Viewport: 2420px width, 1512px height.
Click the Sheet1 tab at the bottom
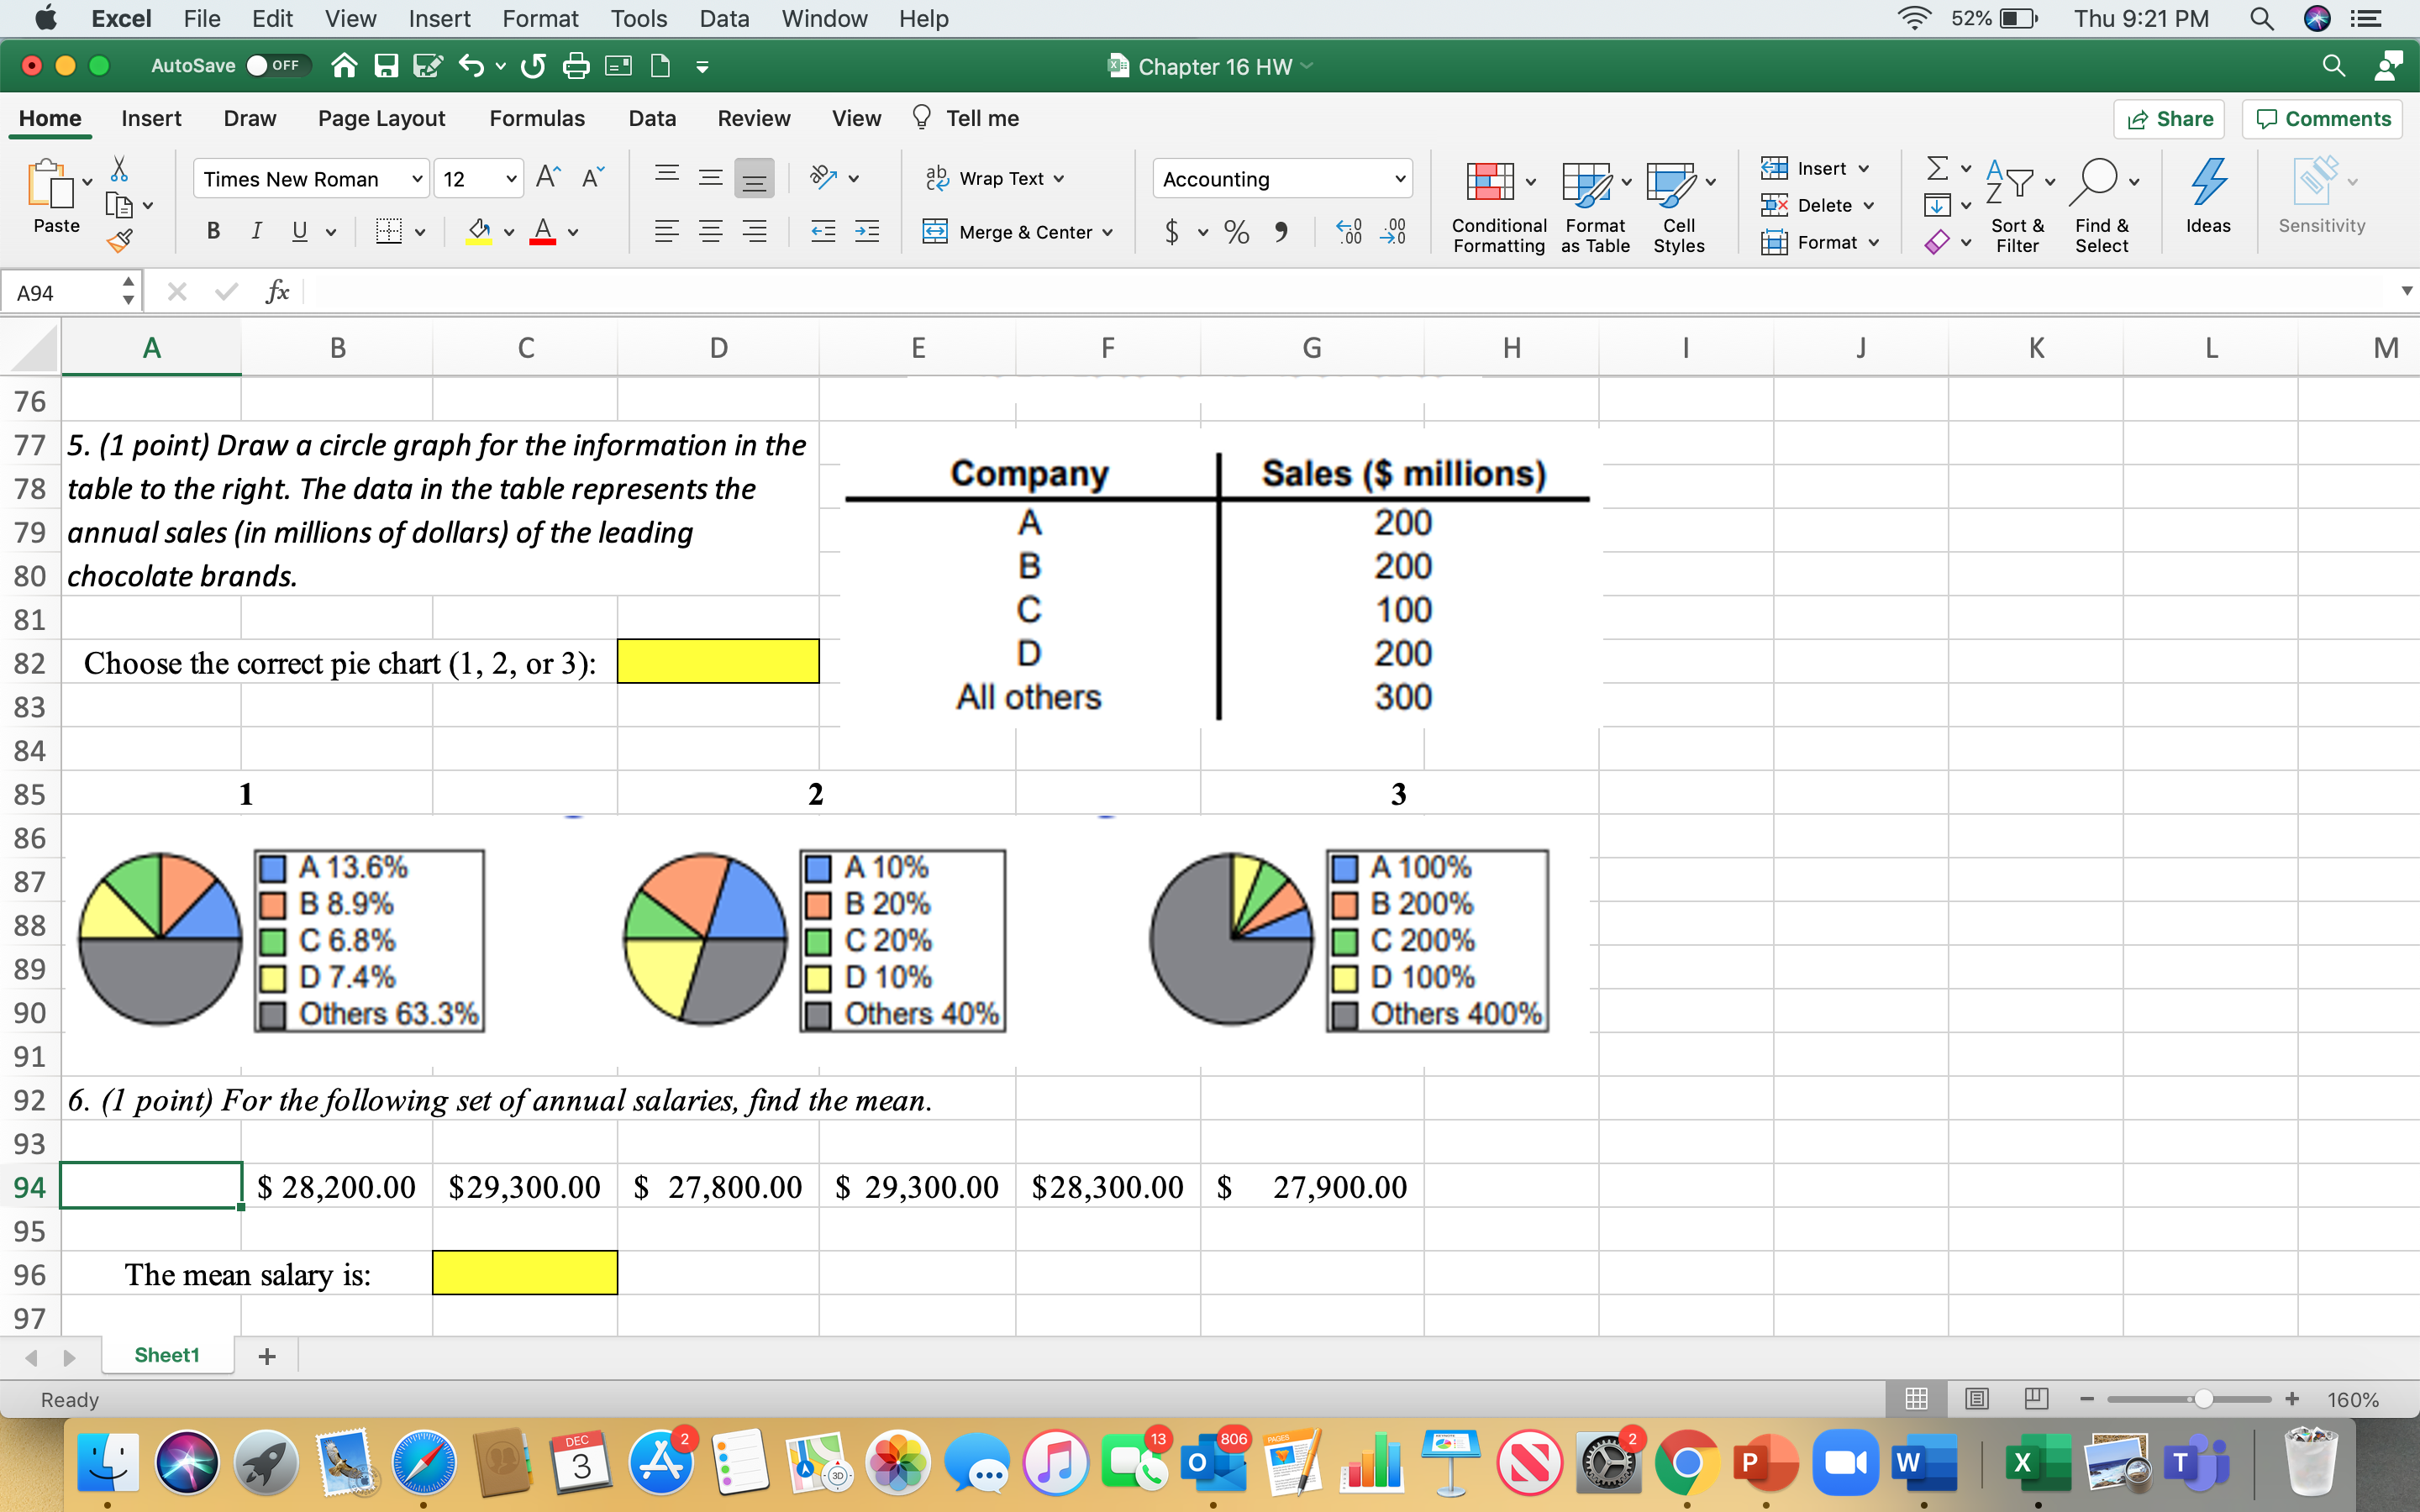coord(166,1355)
